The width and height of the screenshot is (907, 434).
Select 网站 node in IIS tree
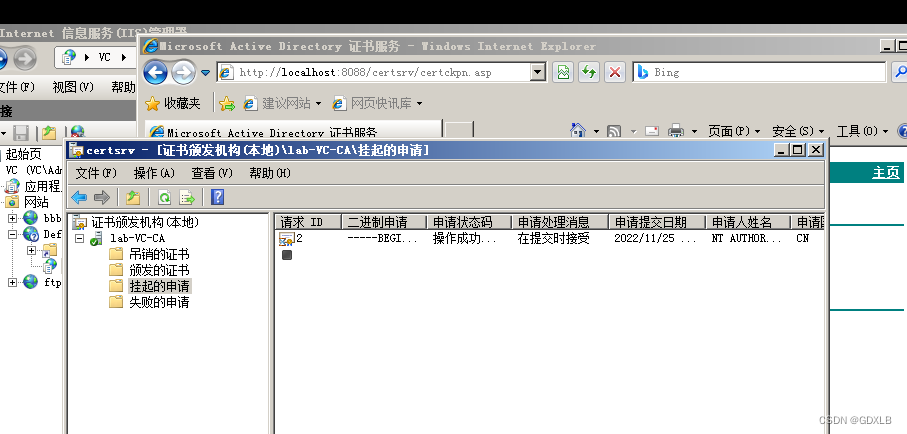pyautogui.click(x=36, y=203)
